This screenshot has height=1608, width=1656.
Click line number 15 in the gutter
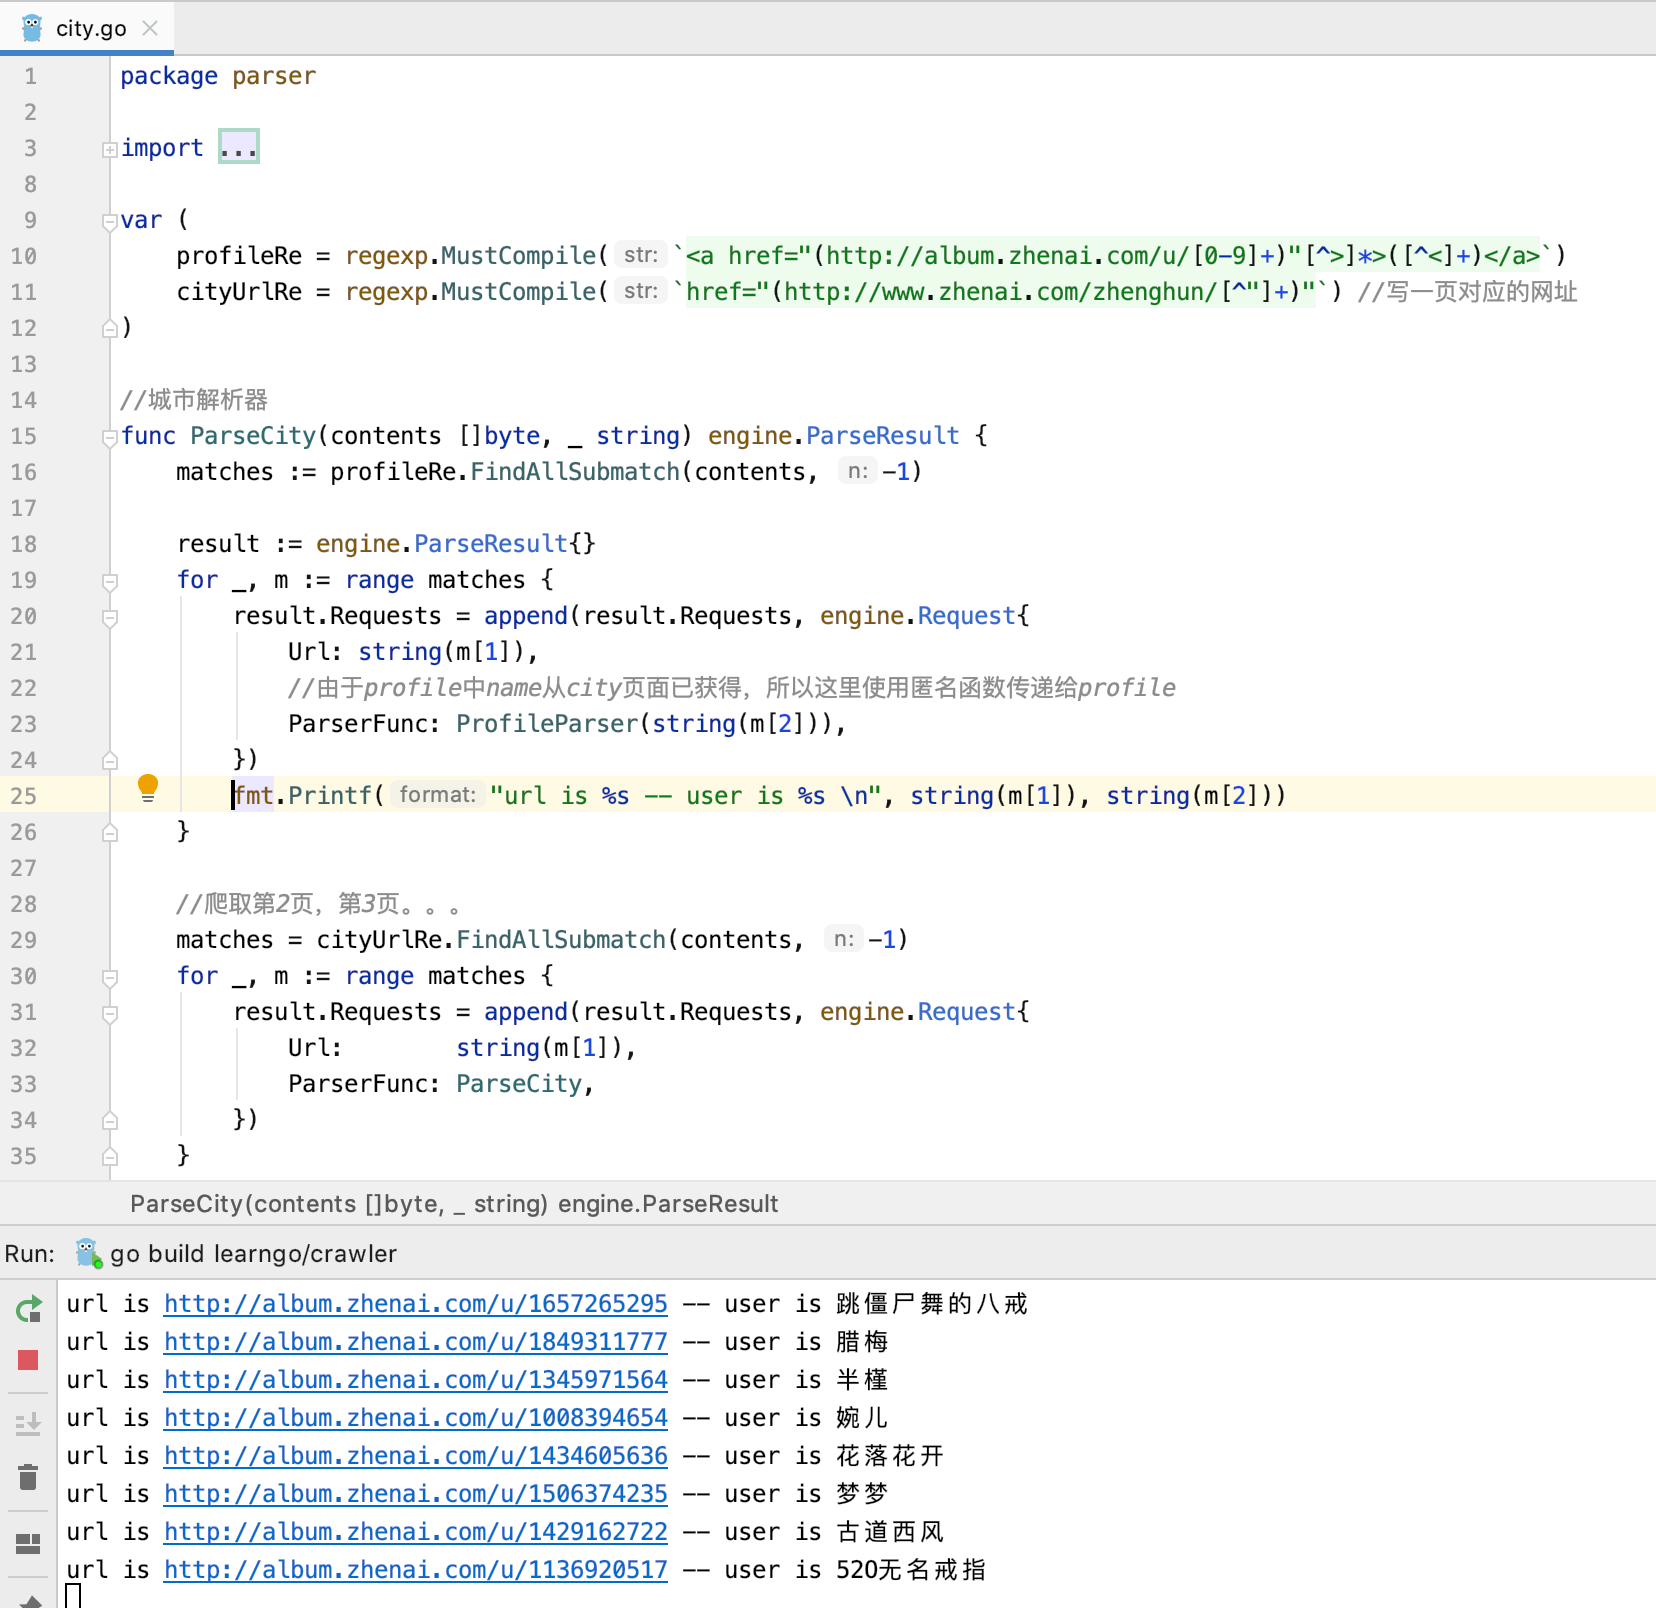[x=24, y=436]
